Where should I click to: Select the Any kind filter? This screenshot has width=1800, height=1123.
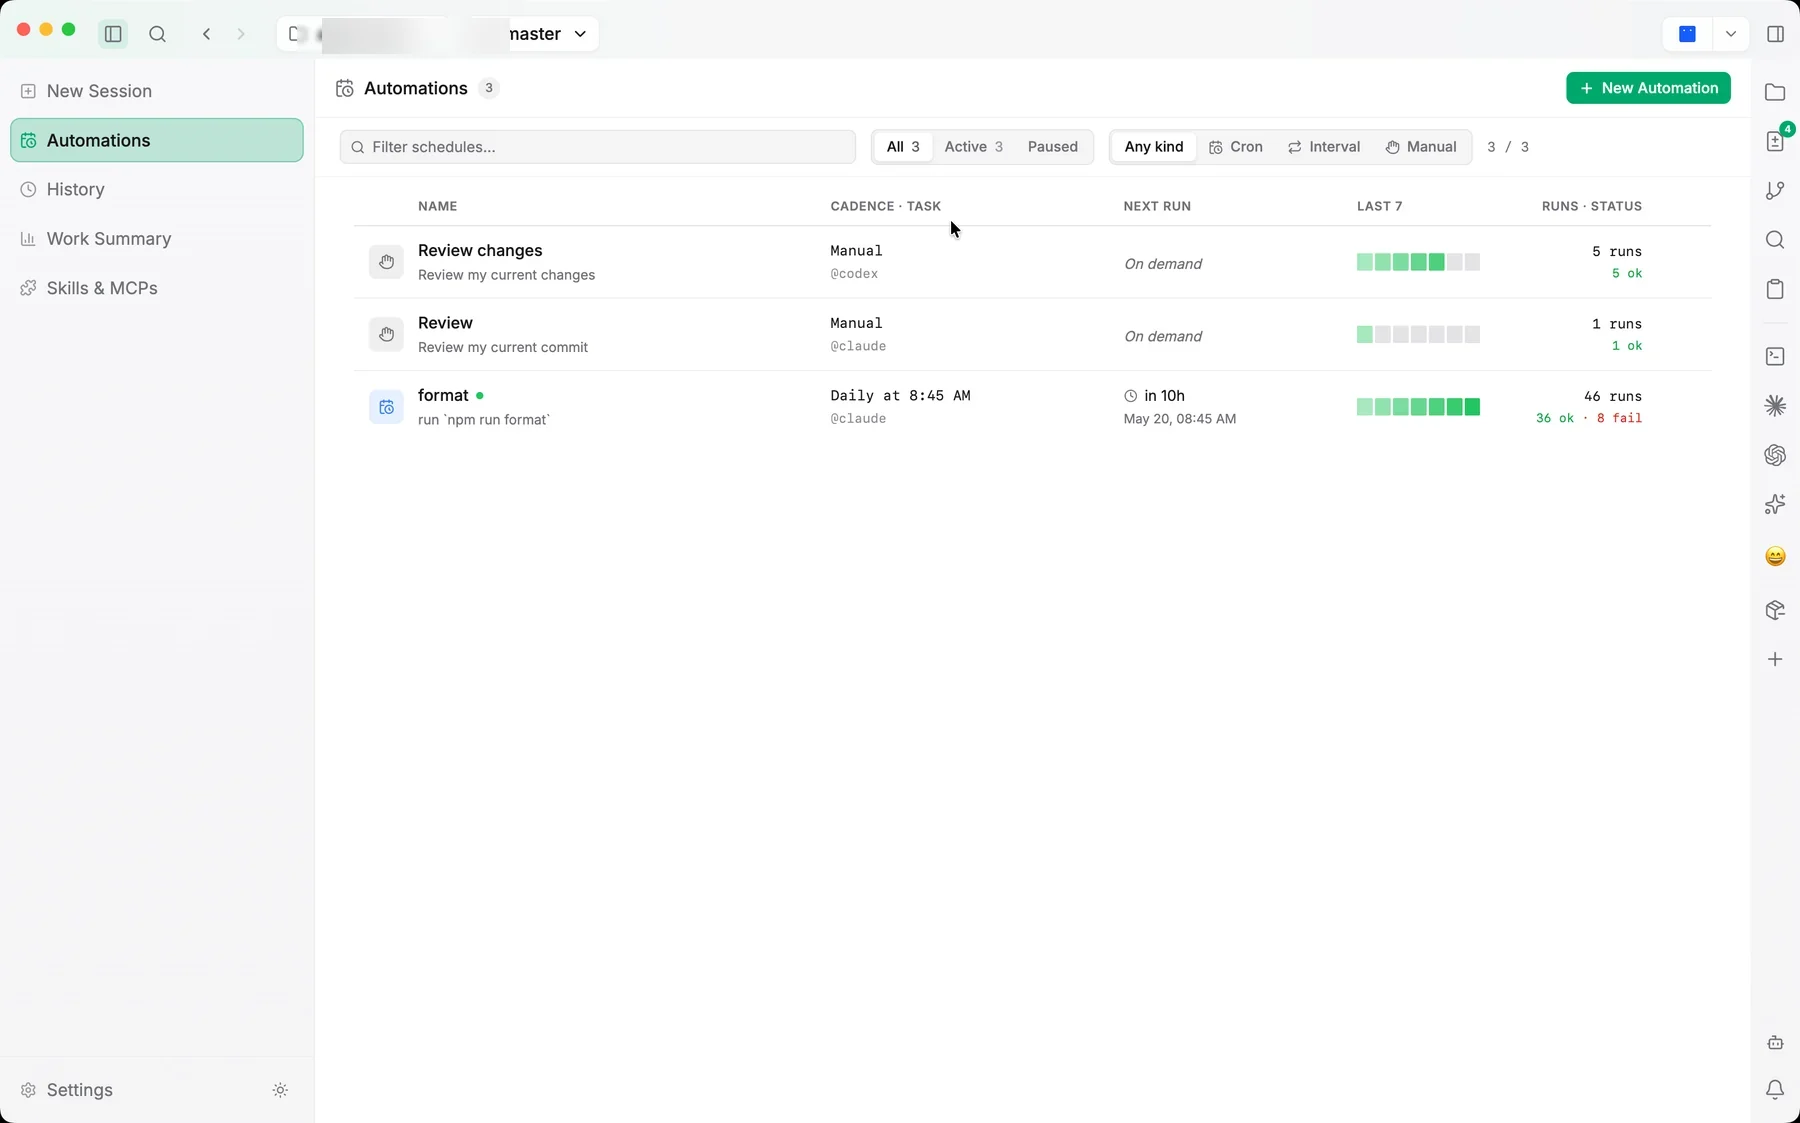click(1154, 147)
